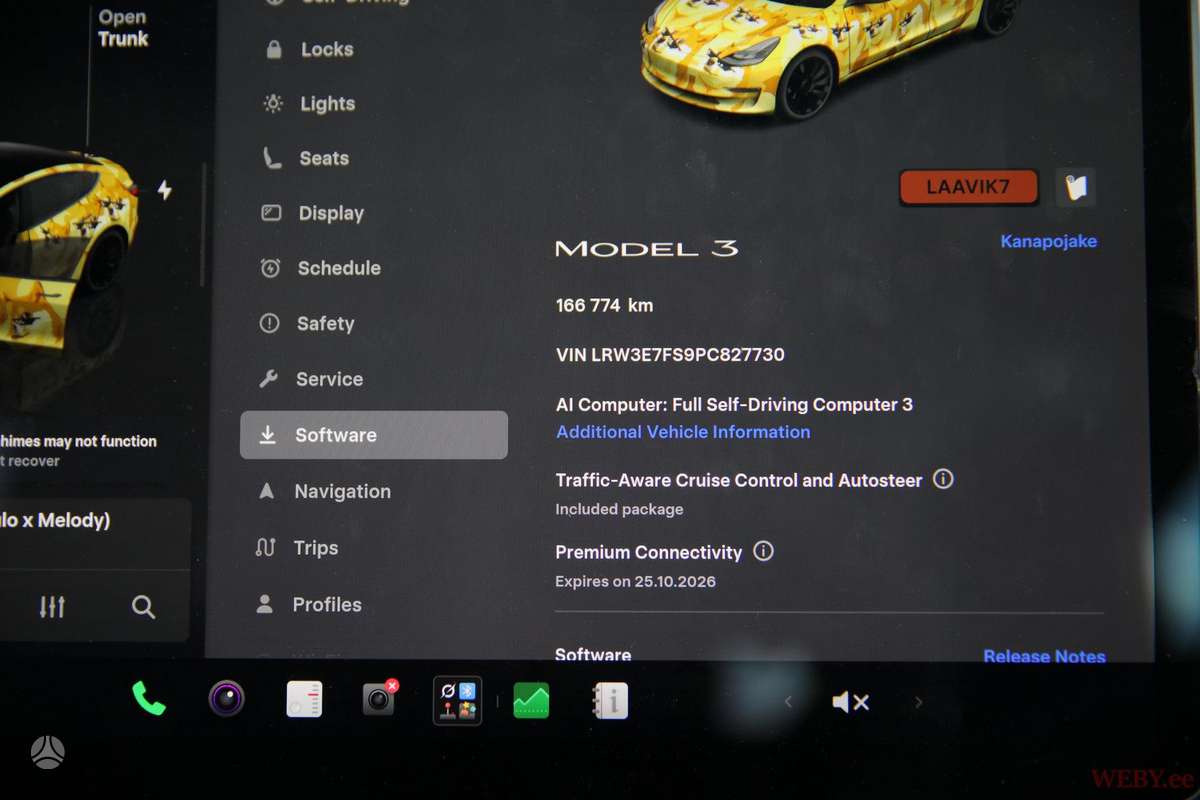Tap the charging lightning bolt icon
This screenshot has height=800, width=1200.
[x=164, y=190]
